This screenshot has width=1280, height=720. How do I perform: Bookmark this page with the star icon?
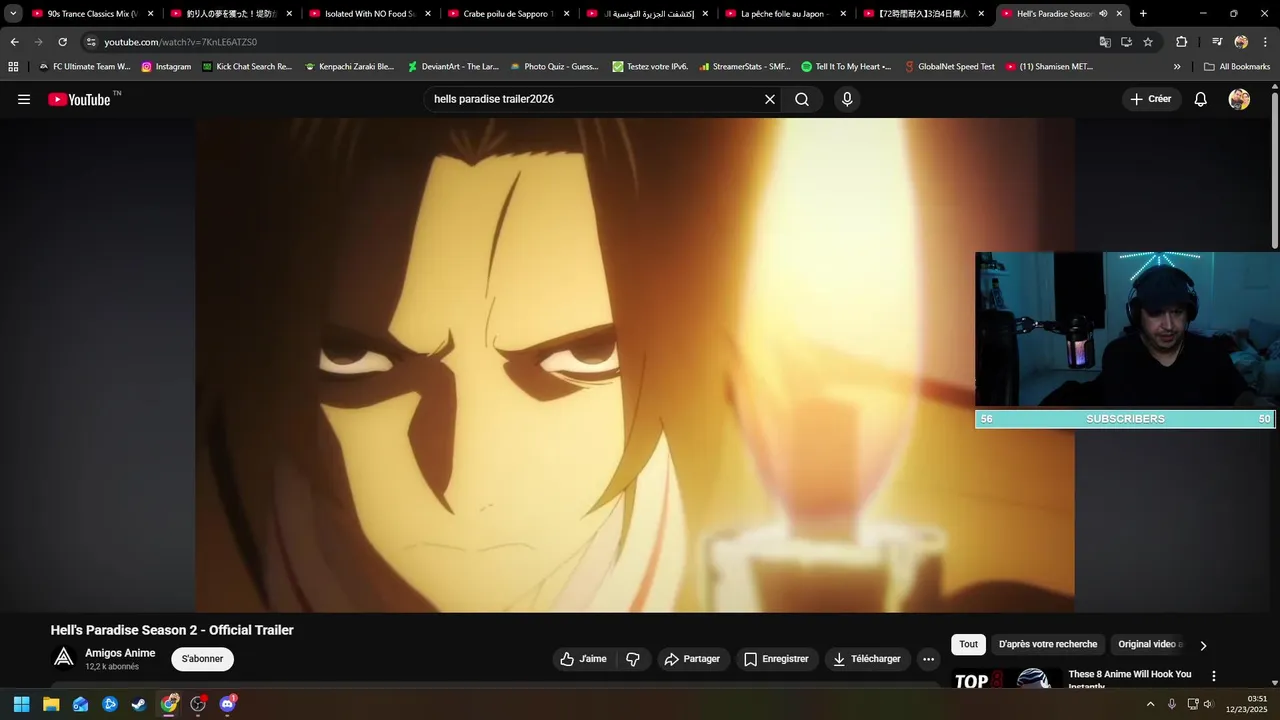coord(1148,42)
